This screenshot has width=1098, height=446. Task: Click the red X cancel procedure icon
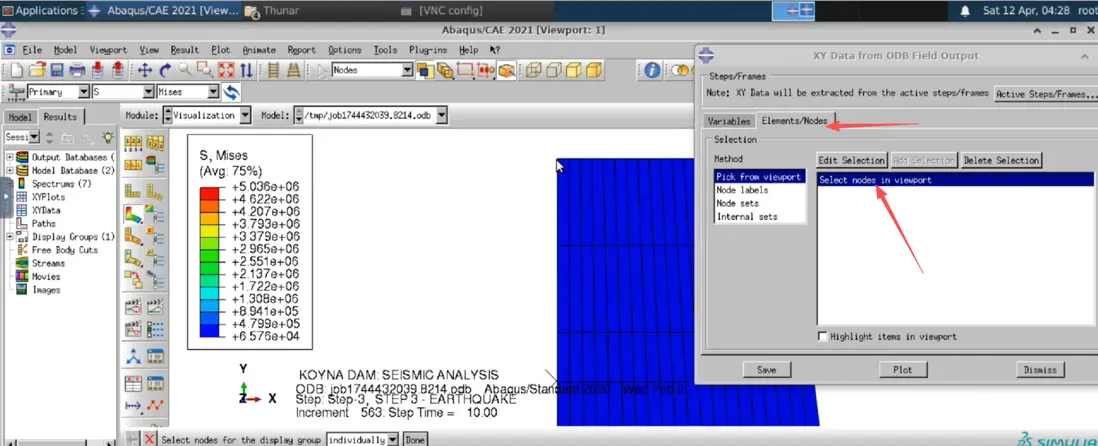[149, 439]
